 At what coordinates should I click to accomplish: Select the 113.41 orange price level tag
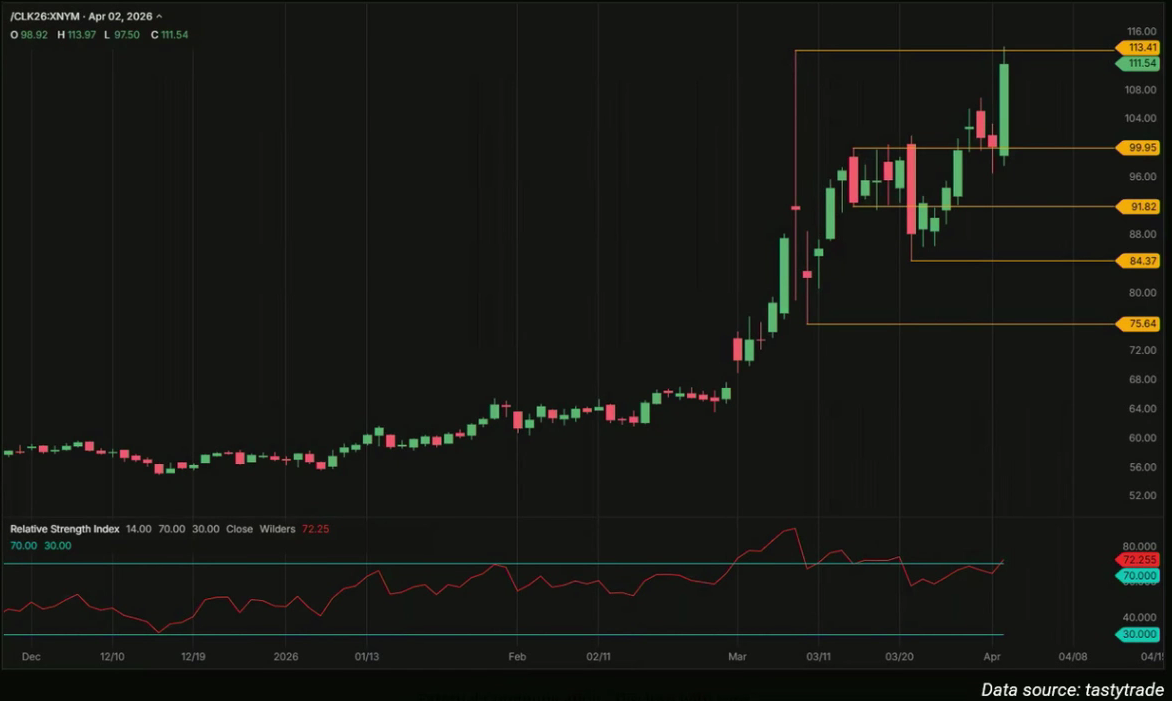[1138, 48]
